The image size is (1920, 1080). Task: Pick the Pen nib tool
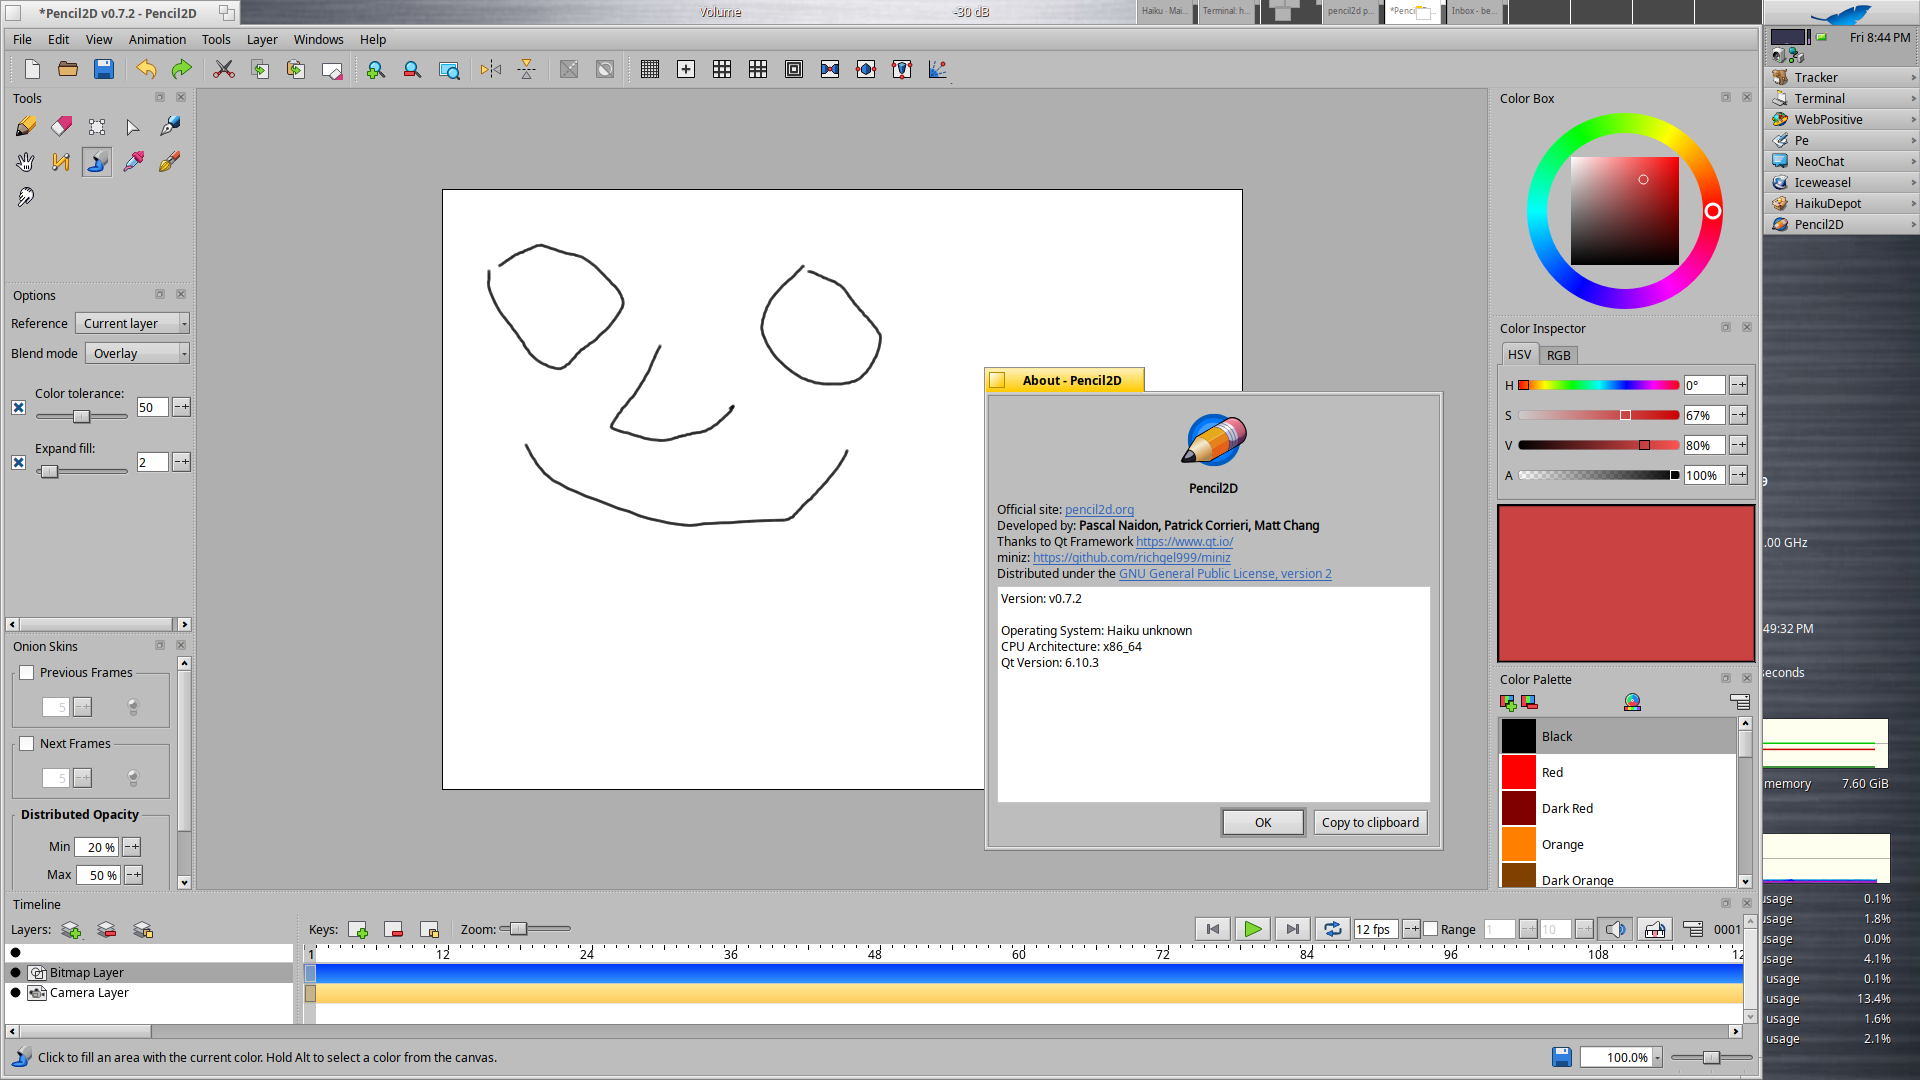click(x=169, y=126)
